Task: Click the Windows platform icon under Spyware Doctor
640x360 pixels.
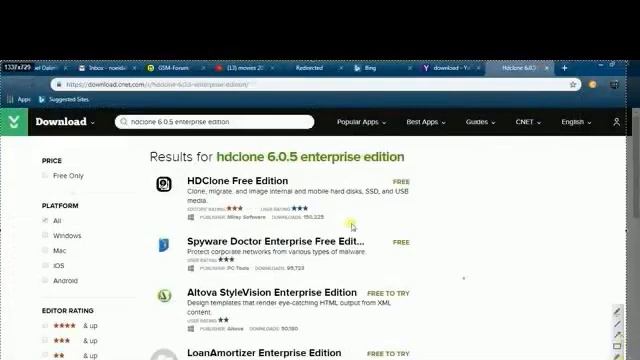Action: point(191,268)
